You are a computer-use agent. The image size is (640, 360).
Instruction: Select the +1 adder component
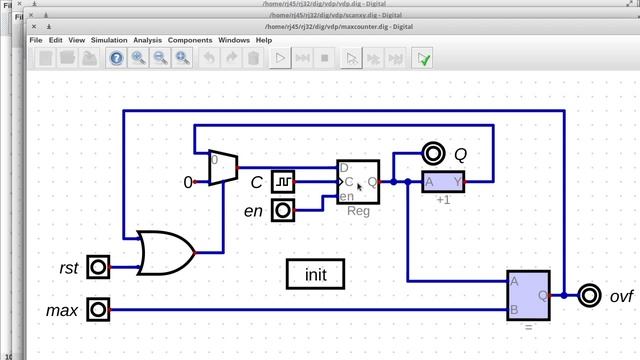[443, 182]
